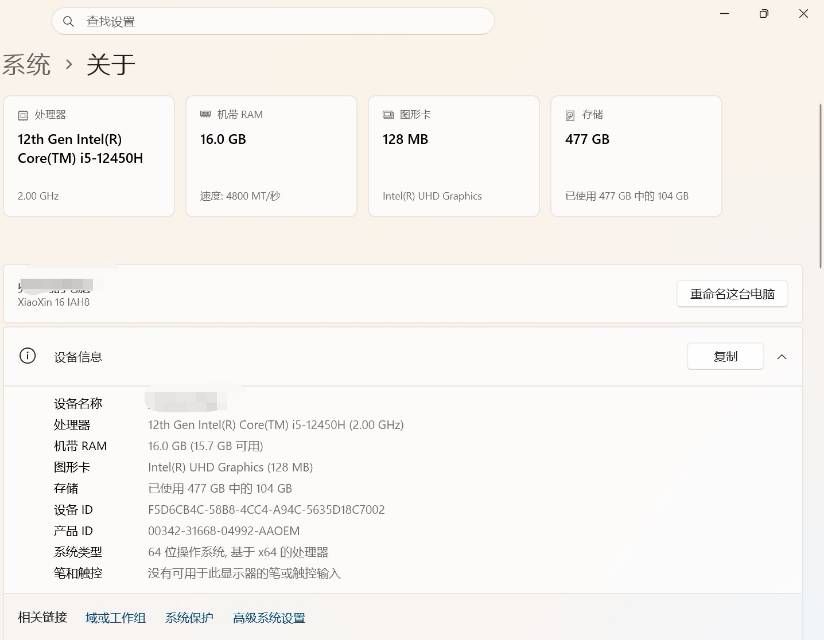Viewport: 824px width, 640px height.
Task: Open the 系统保护 link
Action: pos(189,618)
